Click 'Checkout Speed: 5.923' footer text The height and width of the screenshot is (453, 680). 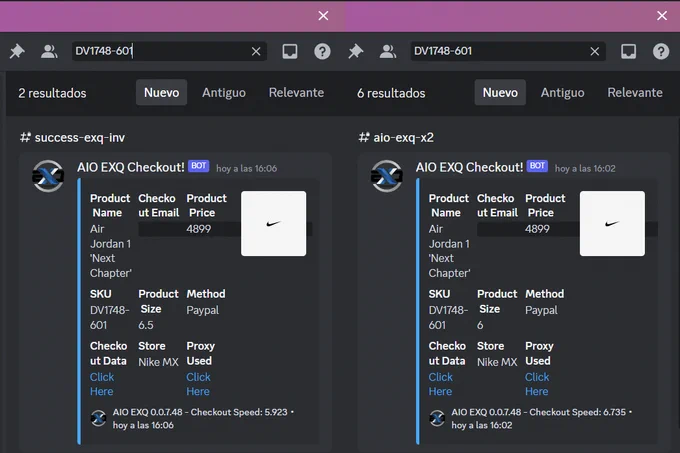239,412
